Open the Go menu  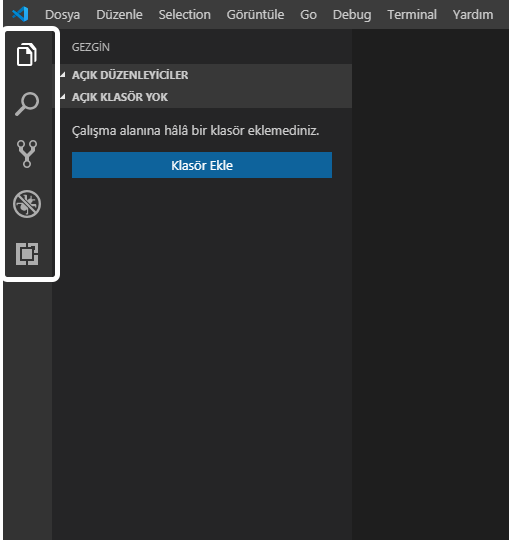[308, 14]
